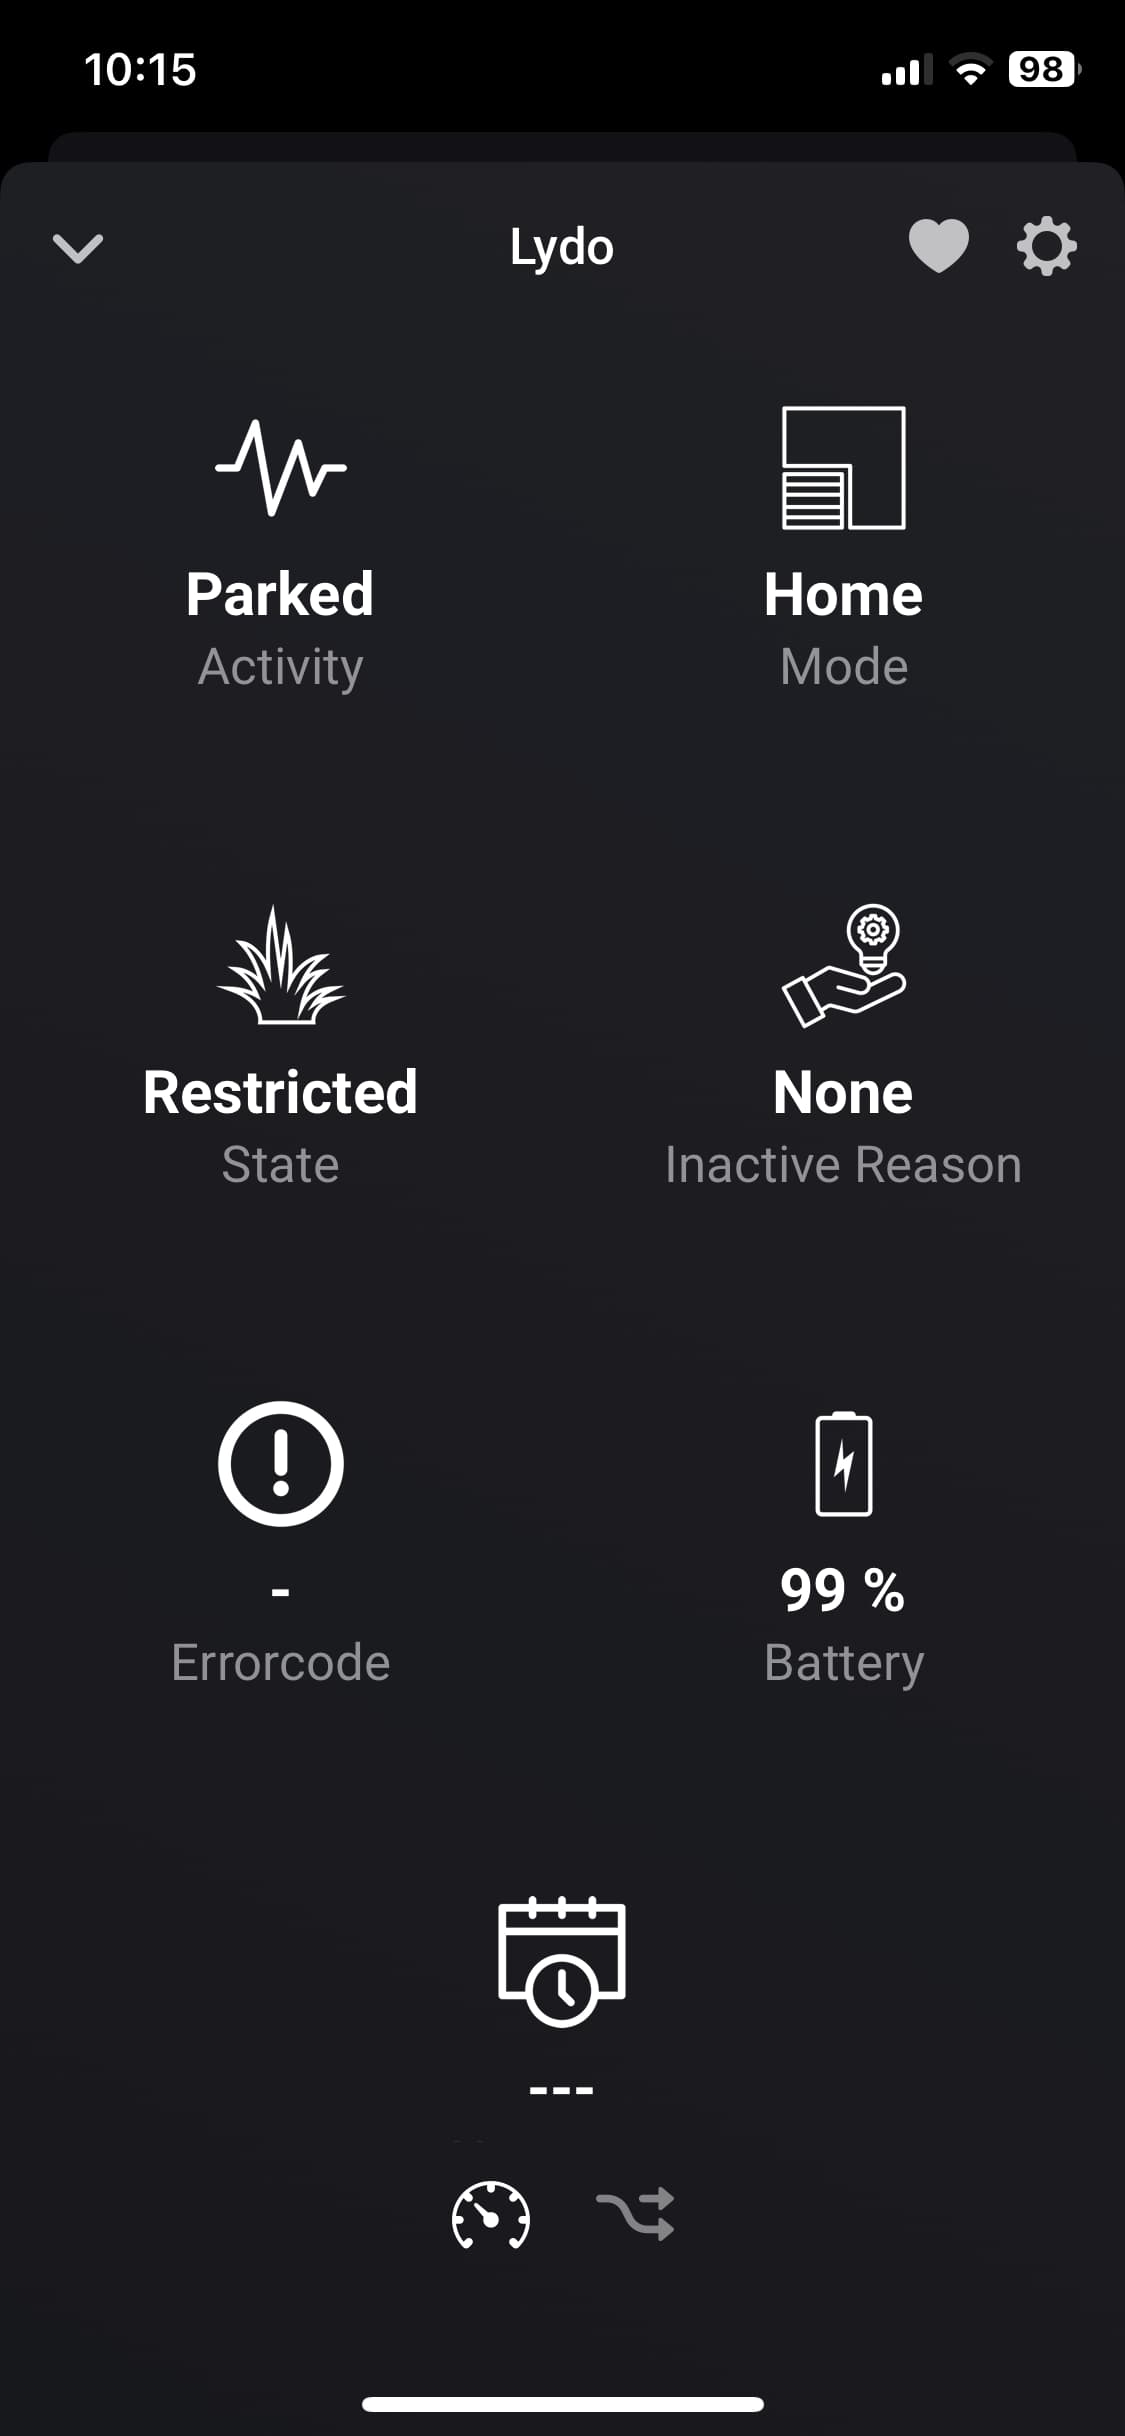Screen dimensions: 1125x2436
Task: Tap the Home mode text
Action: (x=843, y=594)
